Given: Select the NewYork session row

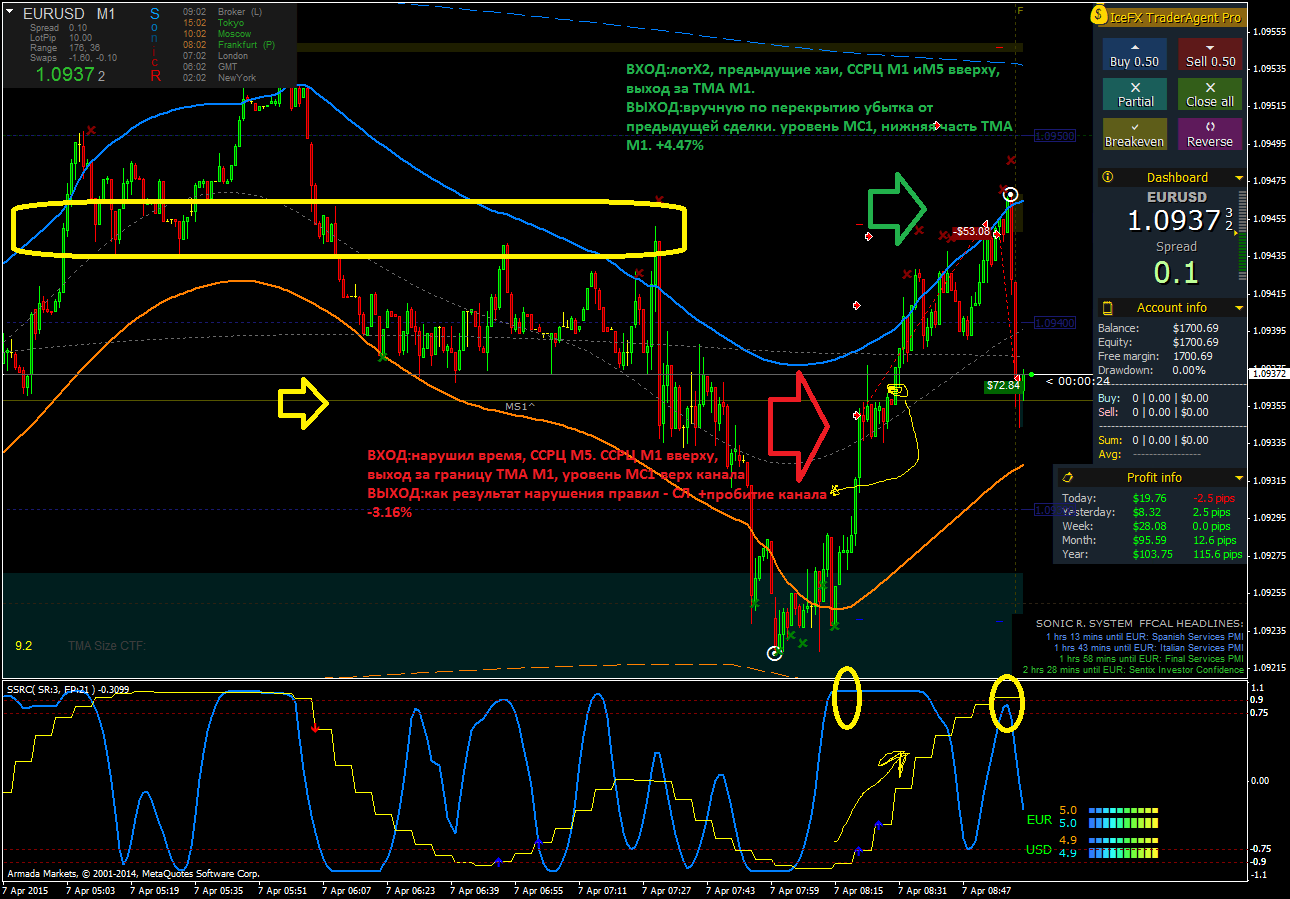Looking at the screenshot, I should (x=220, y=77).
